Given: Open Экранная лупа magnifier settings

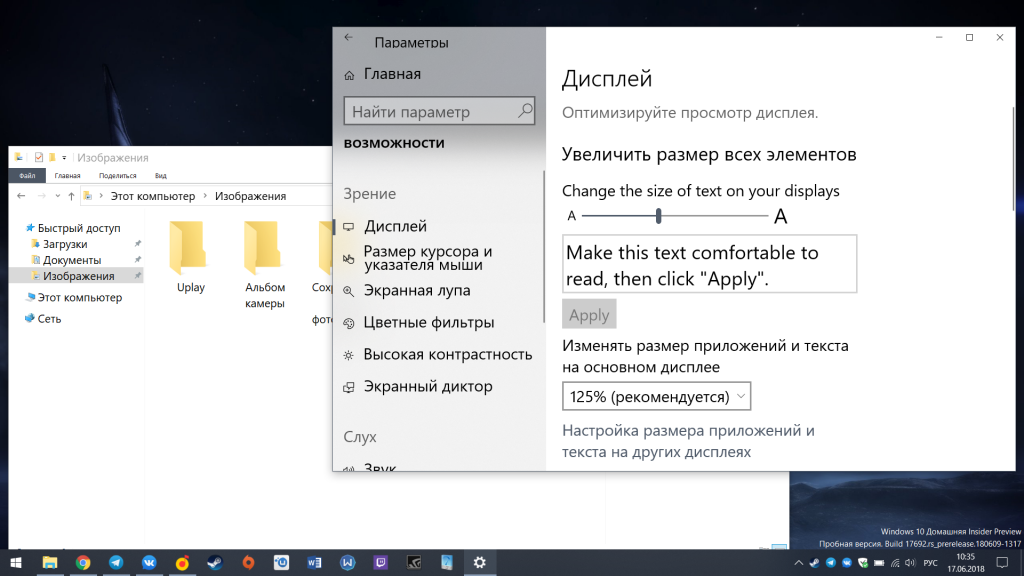Looking at the screenshot, I should click(416, 291).
